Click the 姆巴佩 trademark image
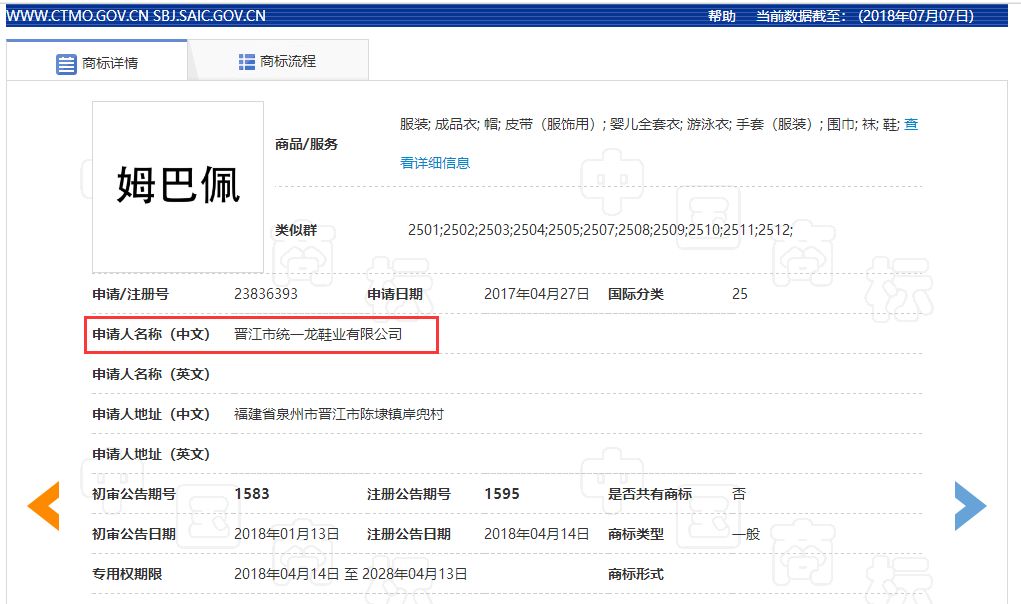 (176, 186)
